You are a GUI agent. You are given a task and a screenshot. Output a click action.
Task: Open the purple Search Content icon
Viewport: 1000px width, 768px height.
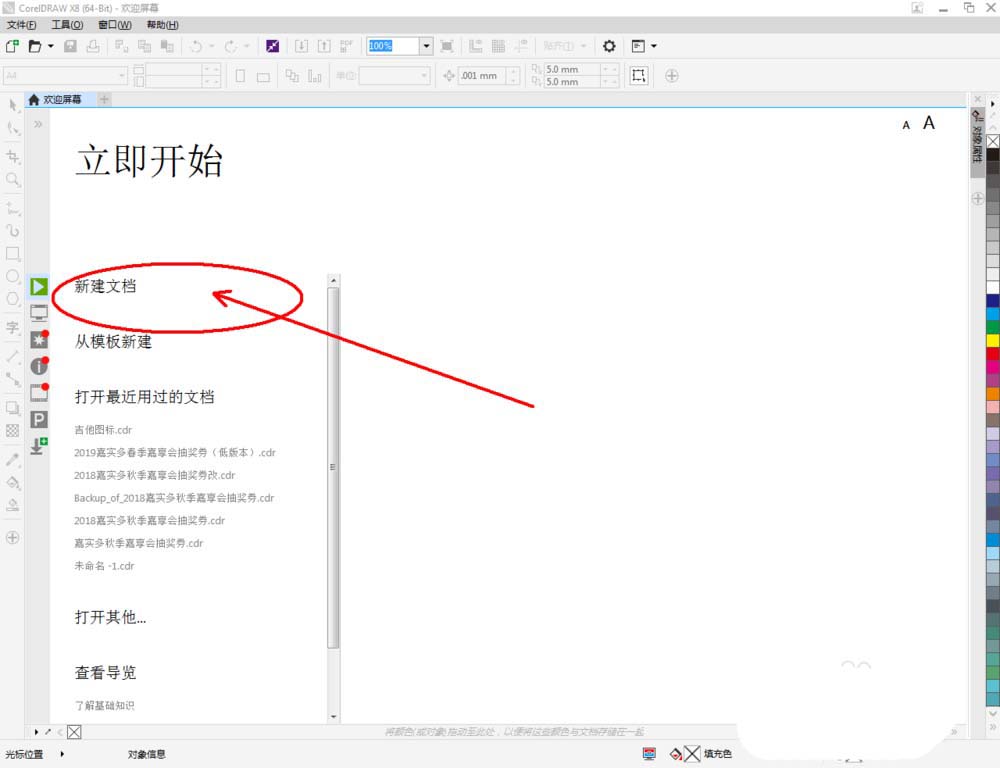click(272, 46)
